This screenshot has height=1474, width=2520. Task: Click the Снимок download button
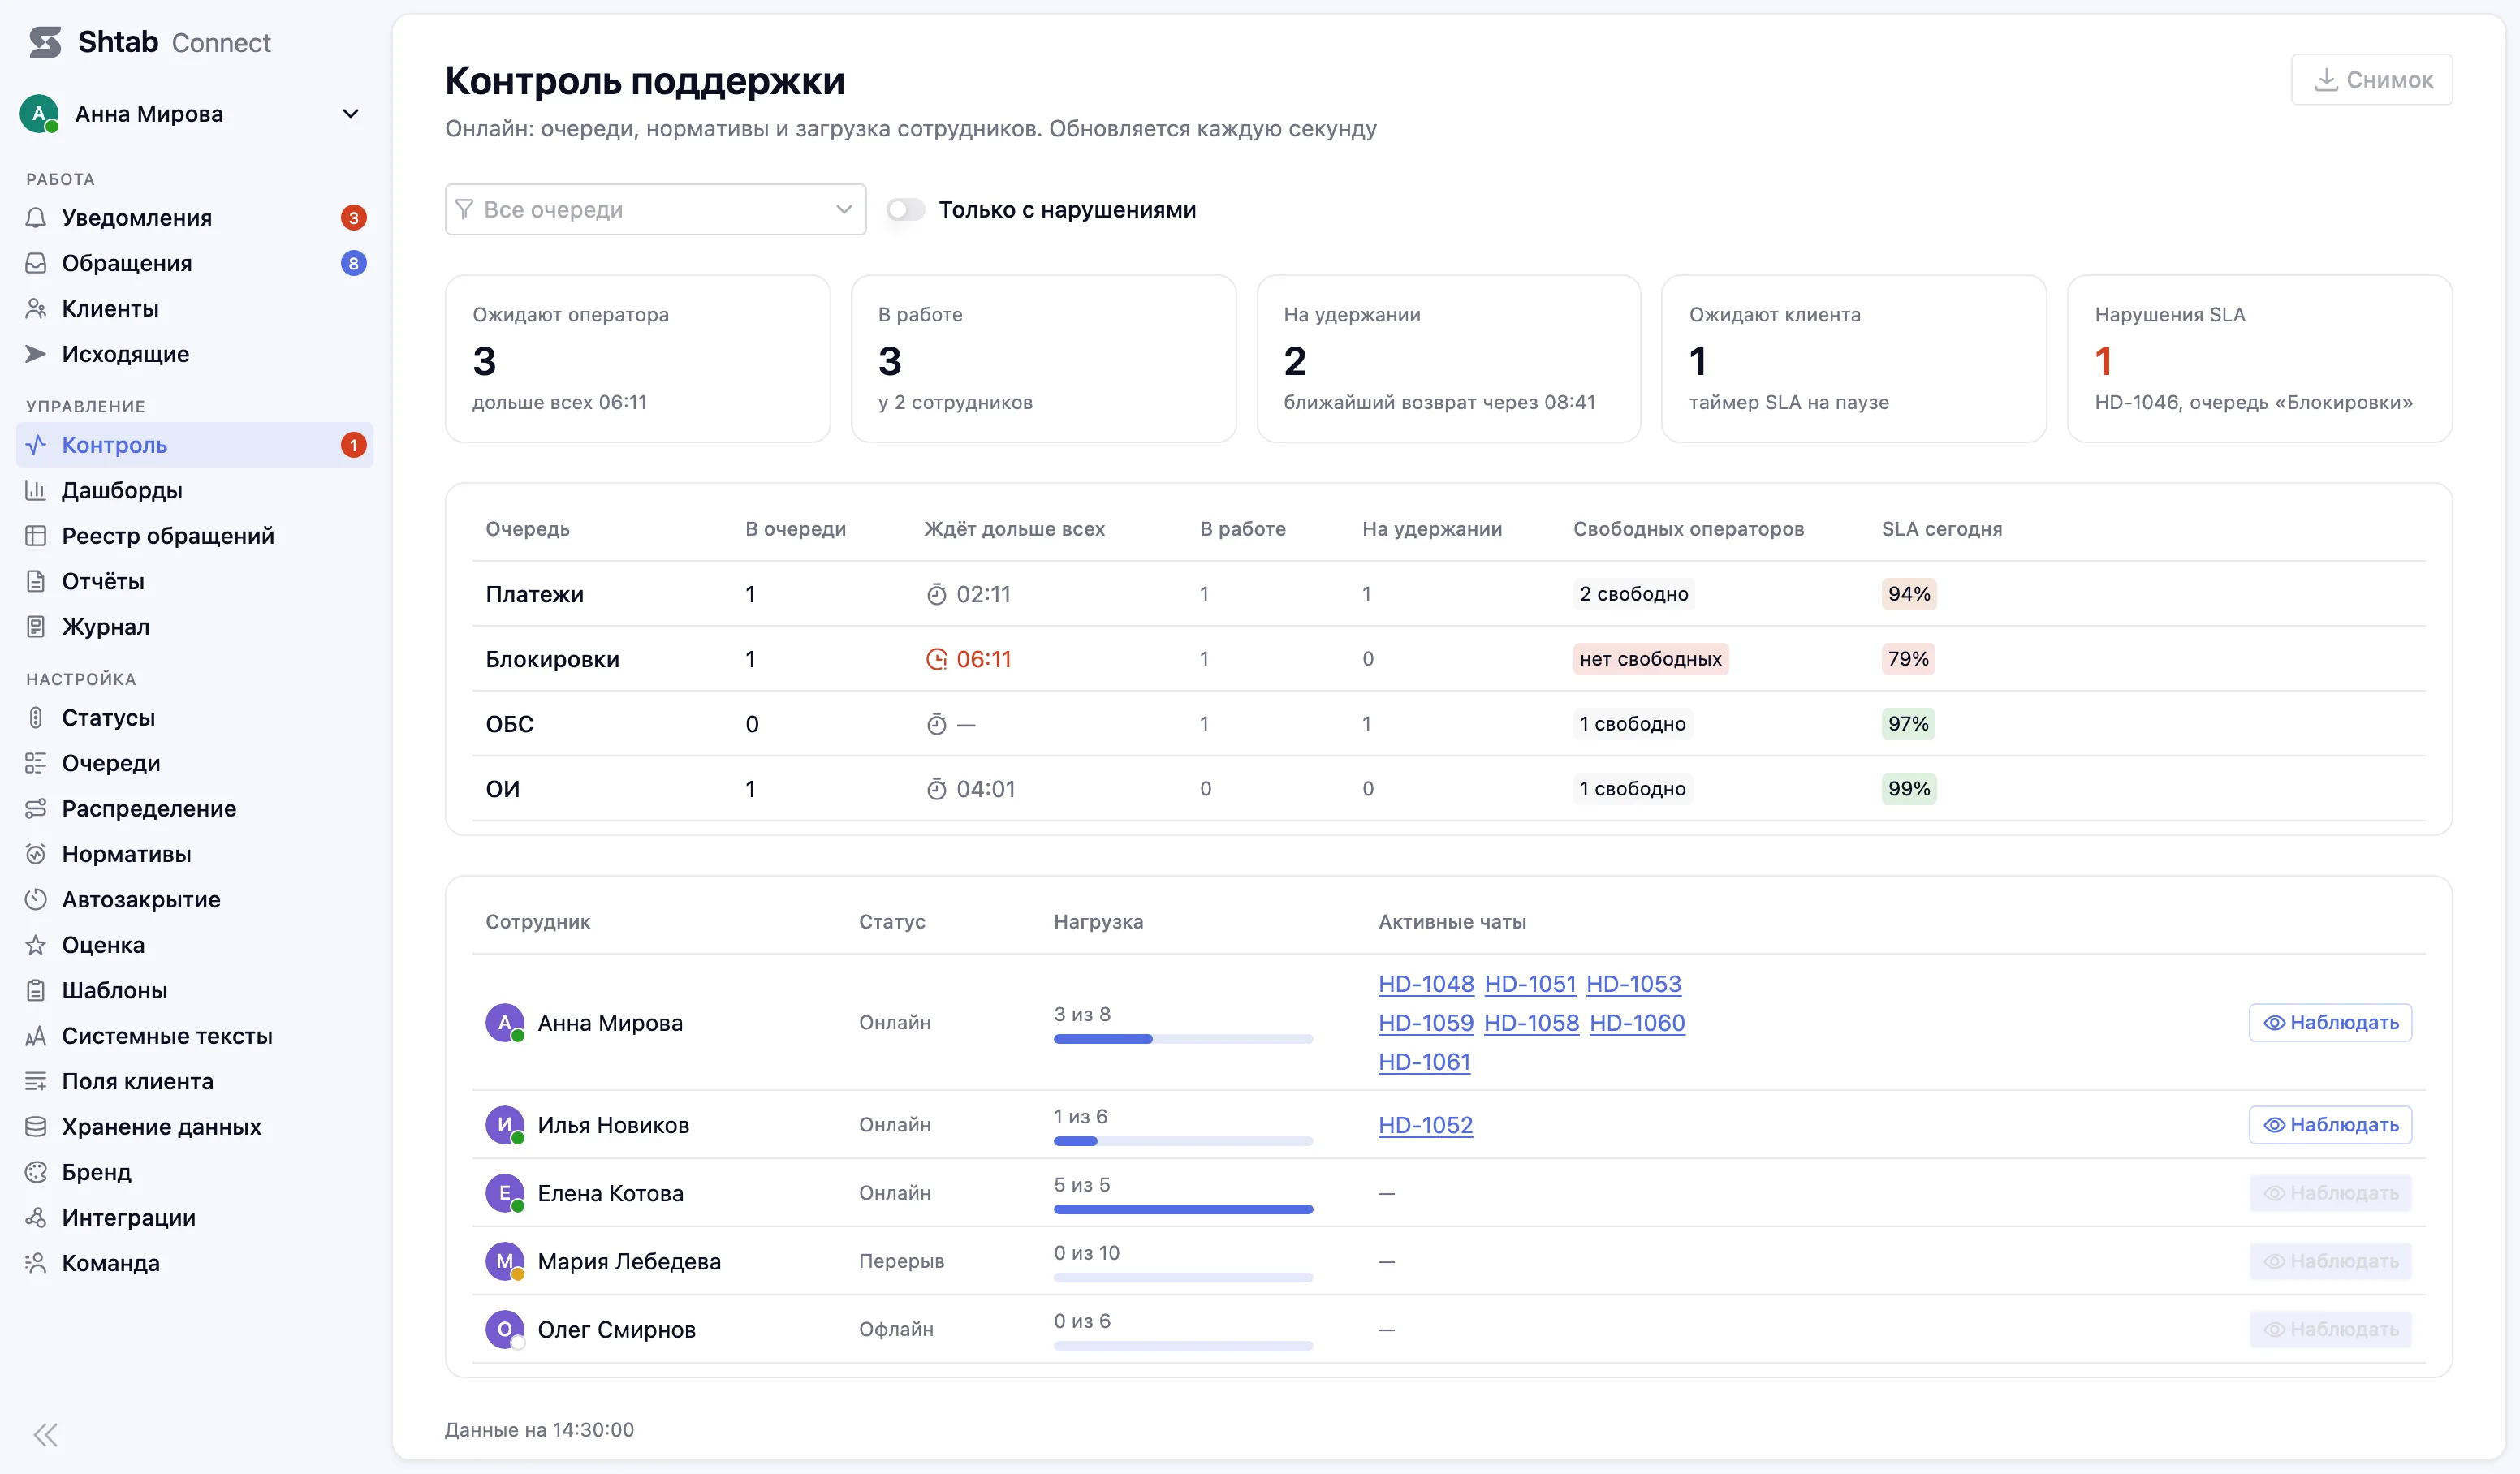(2371, 79)
